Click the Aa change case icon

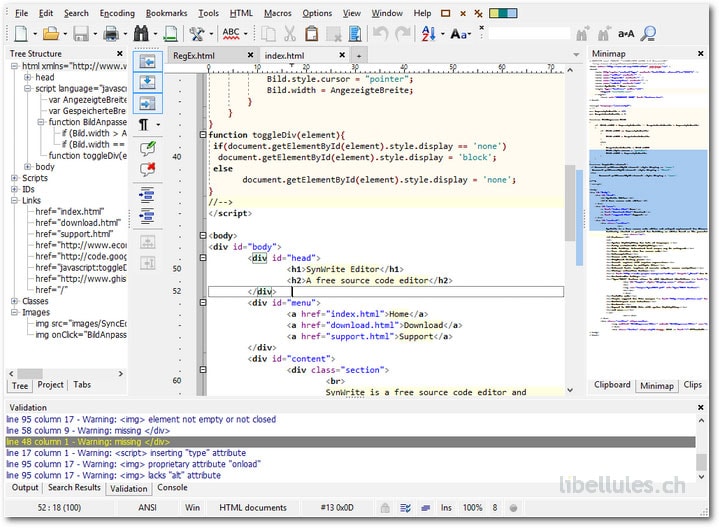point(459,34)
